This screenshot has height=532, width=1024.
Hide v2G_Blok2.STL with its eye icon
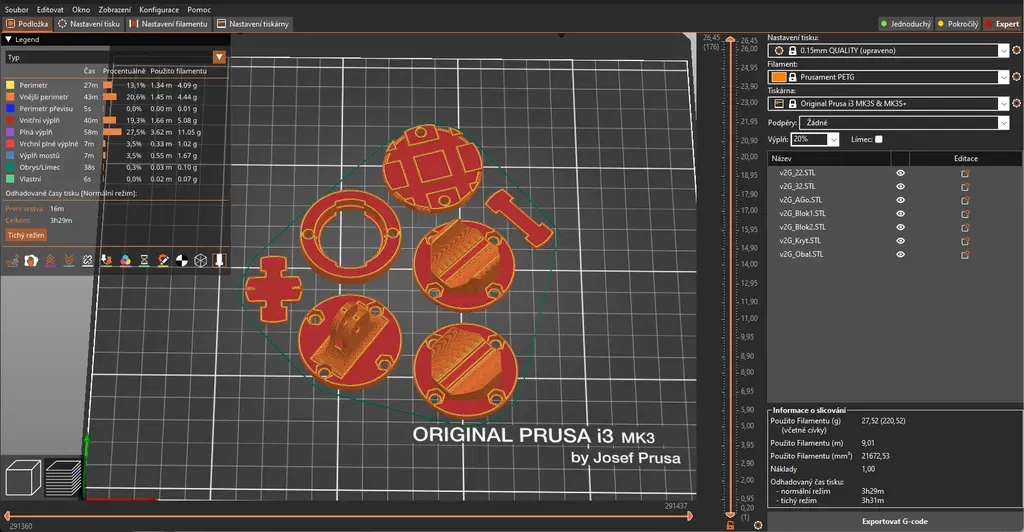(900, 227)
